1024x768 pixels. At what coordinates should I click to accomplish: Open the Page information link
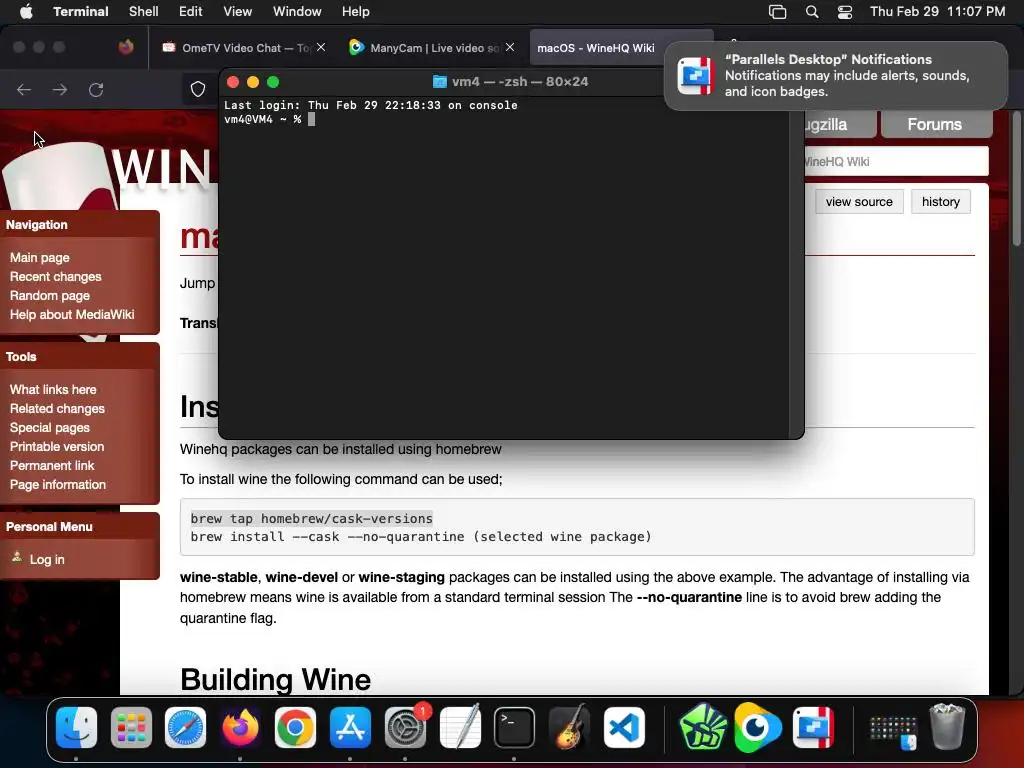[x=57, y=484]
